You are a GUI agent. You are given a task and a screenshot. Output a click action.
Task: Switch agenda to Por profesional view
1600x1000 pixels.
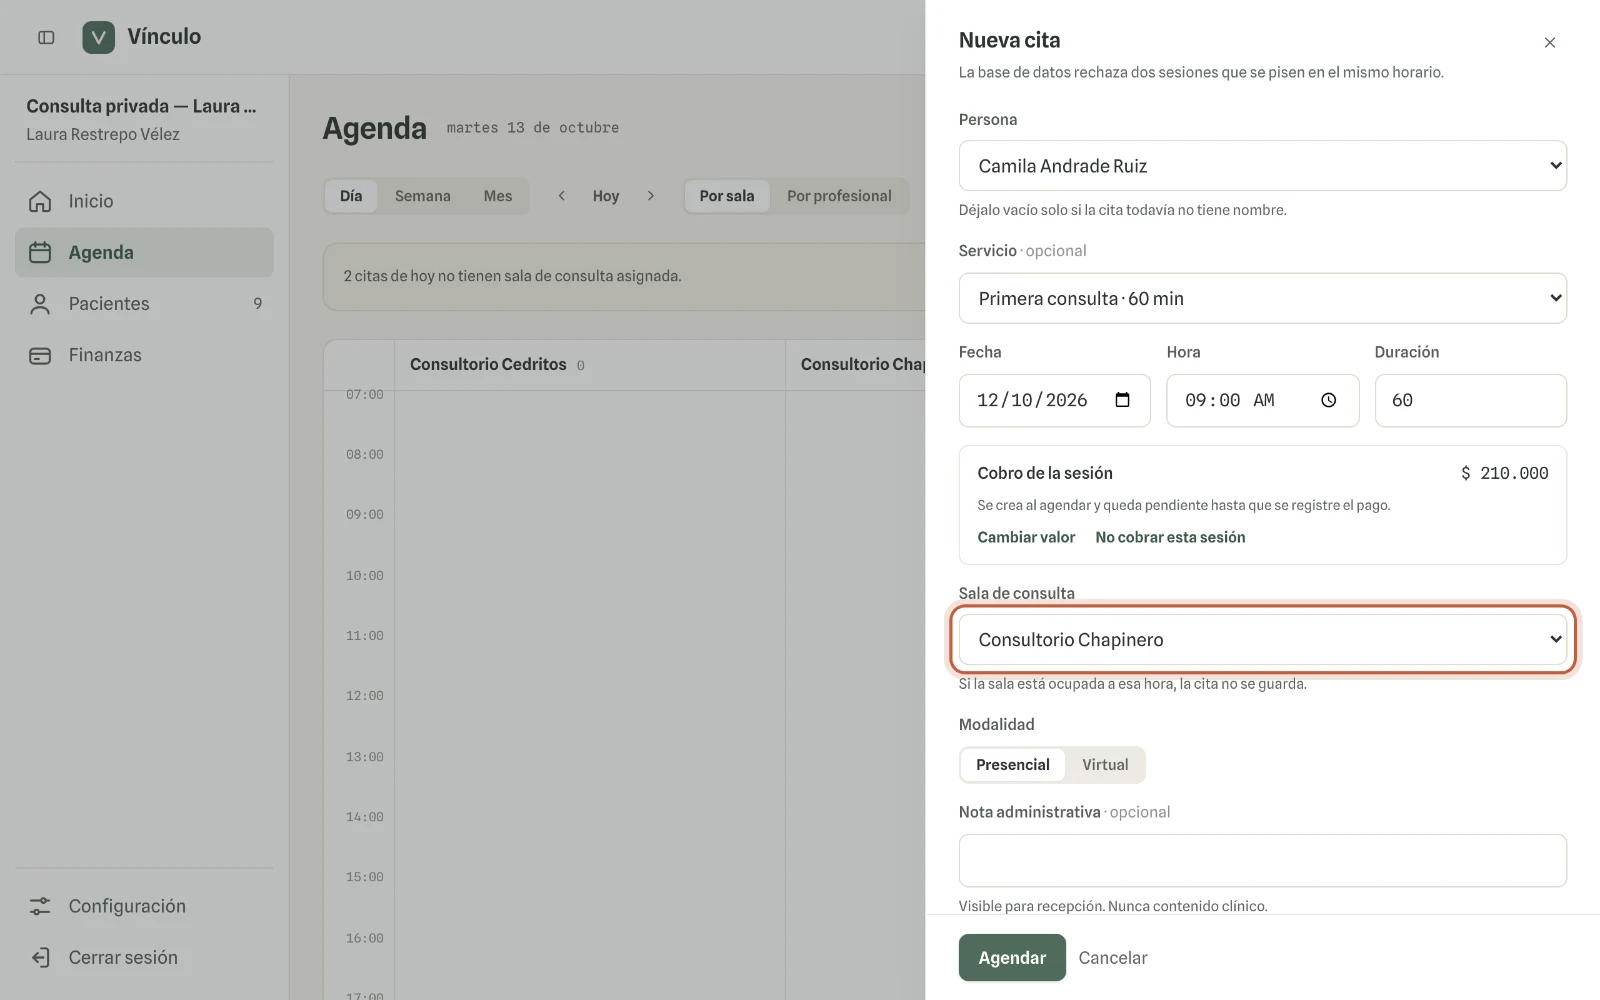pos(839,196)
